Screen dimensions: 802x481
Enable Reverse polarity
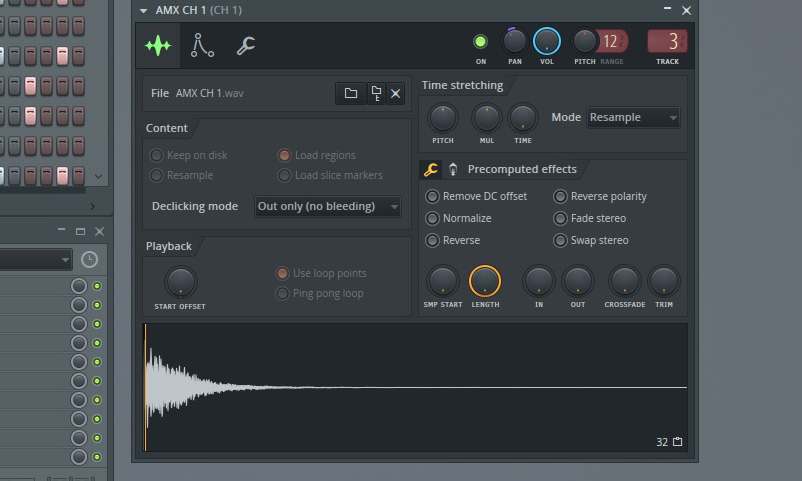pos(560,196)
